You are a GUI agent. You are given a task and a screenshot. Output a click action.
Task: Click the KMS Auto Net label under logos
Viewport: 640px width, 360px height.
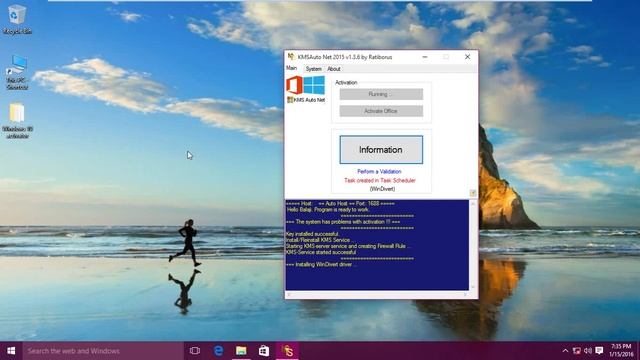pos(306,100)
